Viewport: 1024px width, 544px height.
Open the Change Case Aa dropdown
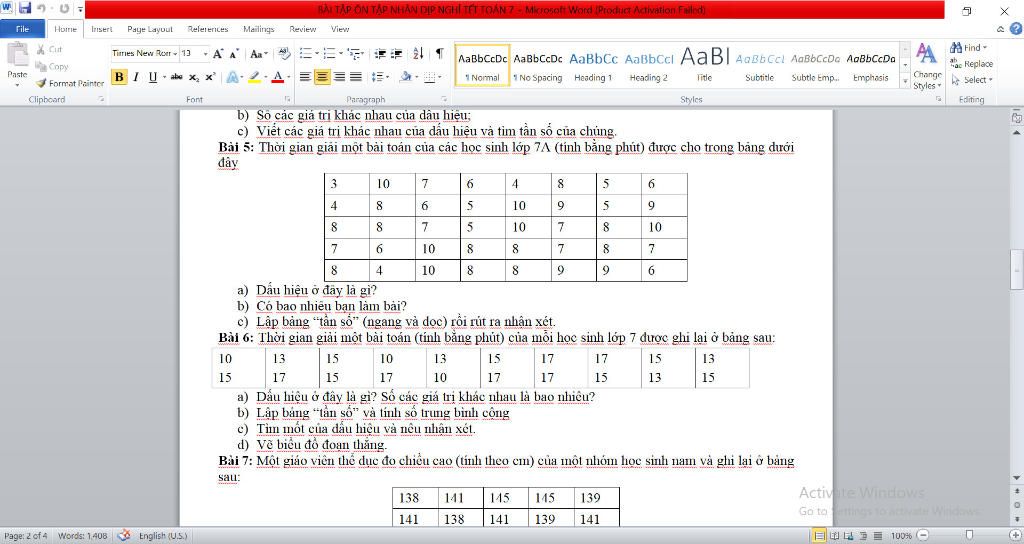[x=258, y=54]
